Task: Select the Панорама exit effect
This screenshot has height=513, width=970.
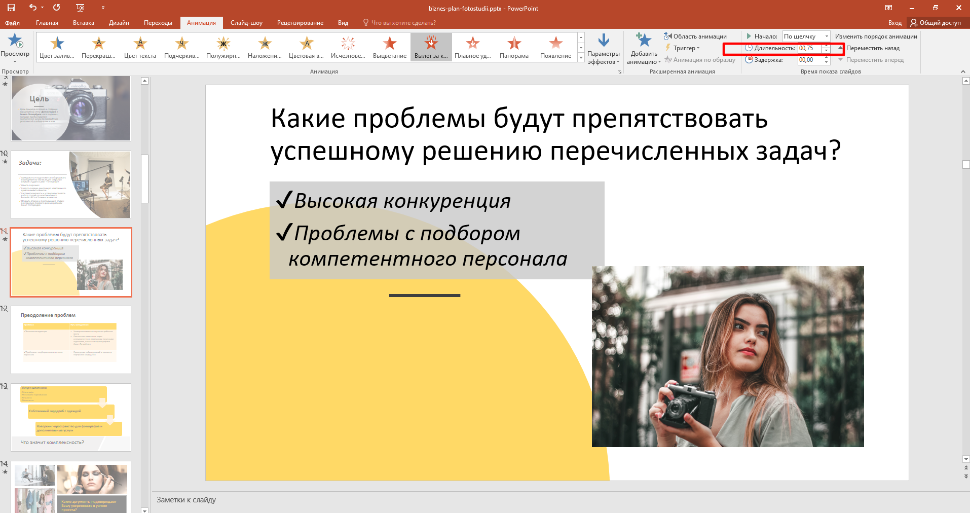Action: (x=514, y=46)
